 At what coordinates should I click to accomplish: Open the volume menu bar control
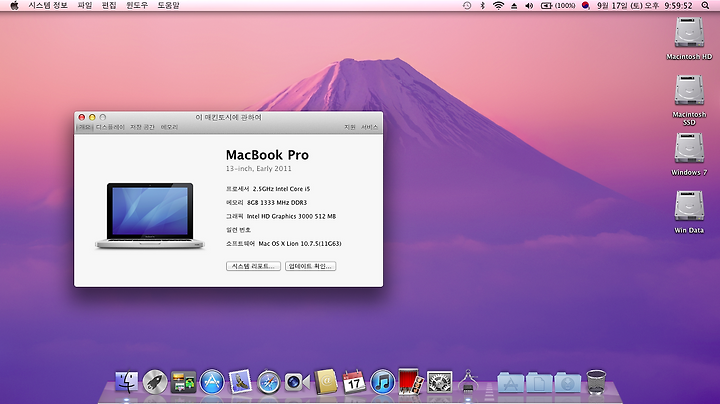click(x=529, y=6)
